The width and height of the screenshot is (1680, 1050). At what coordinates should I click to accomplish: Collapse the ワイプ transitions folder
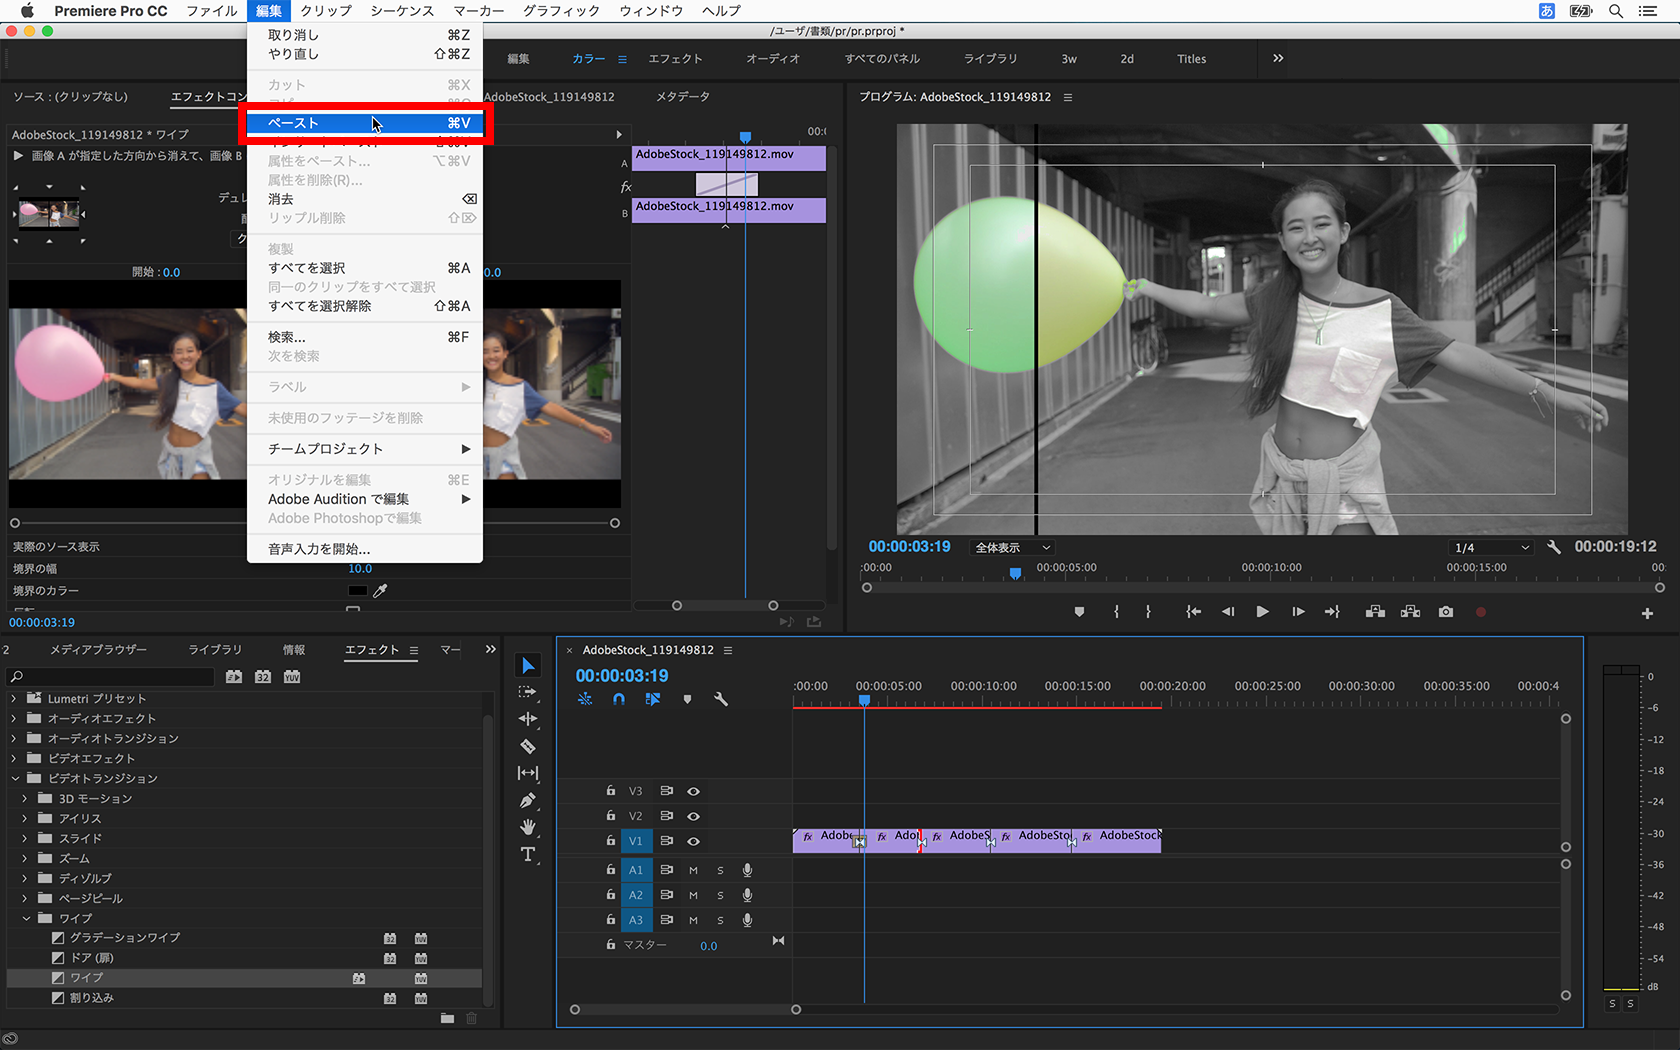pos(26,918)
